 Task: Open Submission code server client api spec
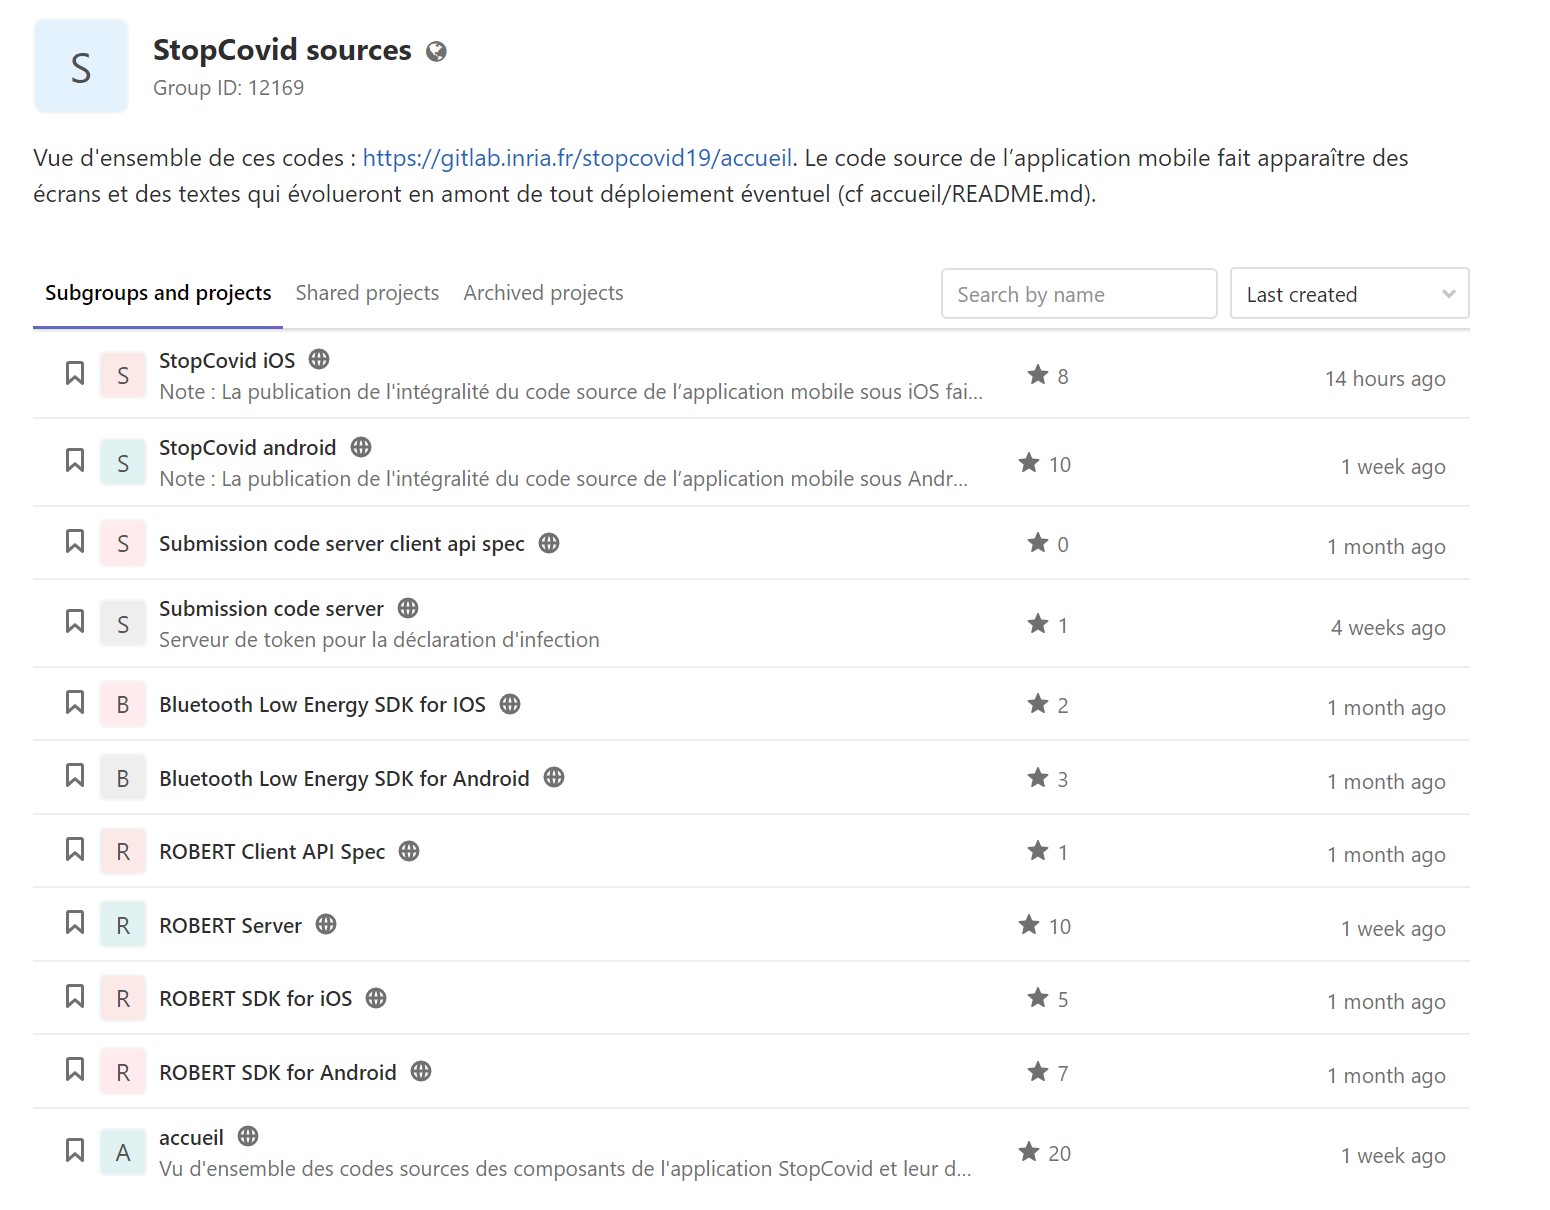(x=341, y=544)
